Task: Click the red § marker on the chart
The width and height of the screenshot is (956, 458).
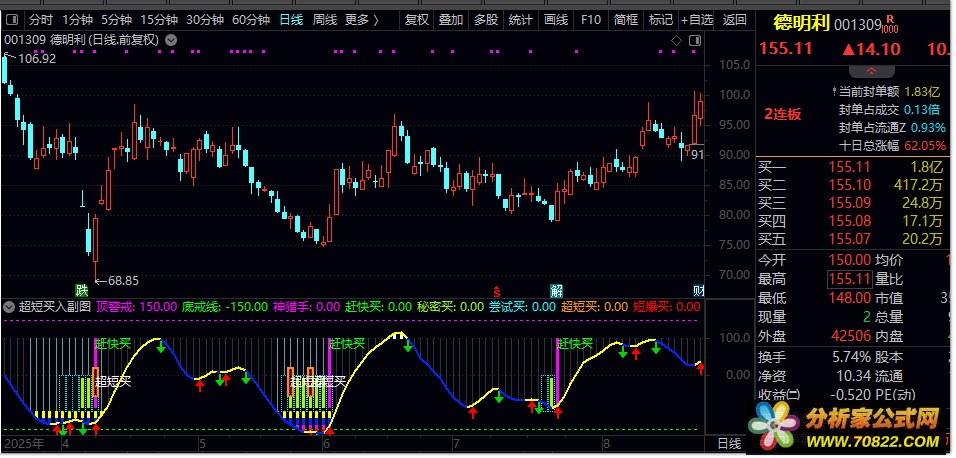Action: tap(495, 290)
